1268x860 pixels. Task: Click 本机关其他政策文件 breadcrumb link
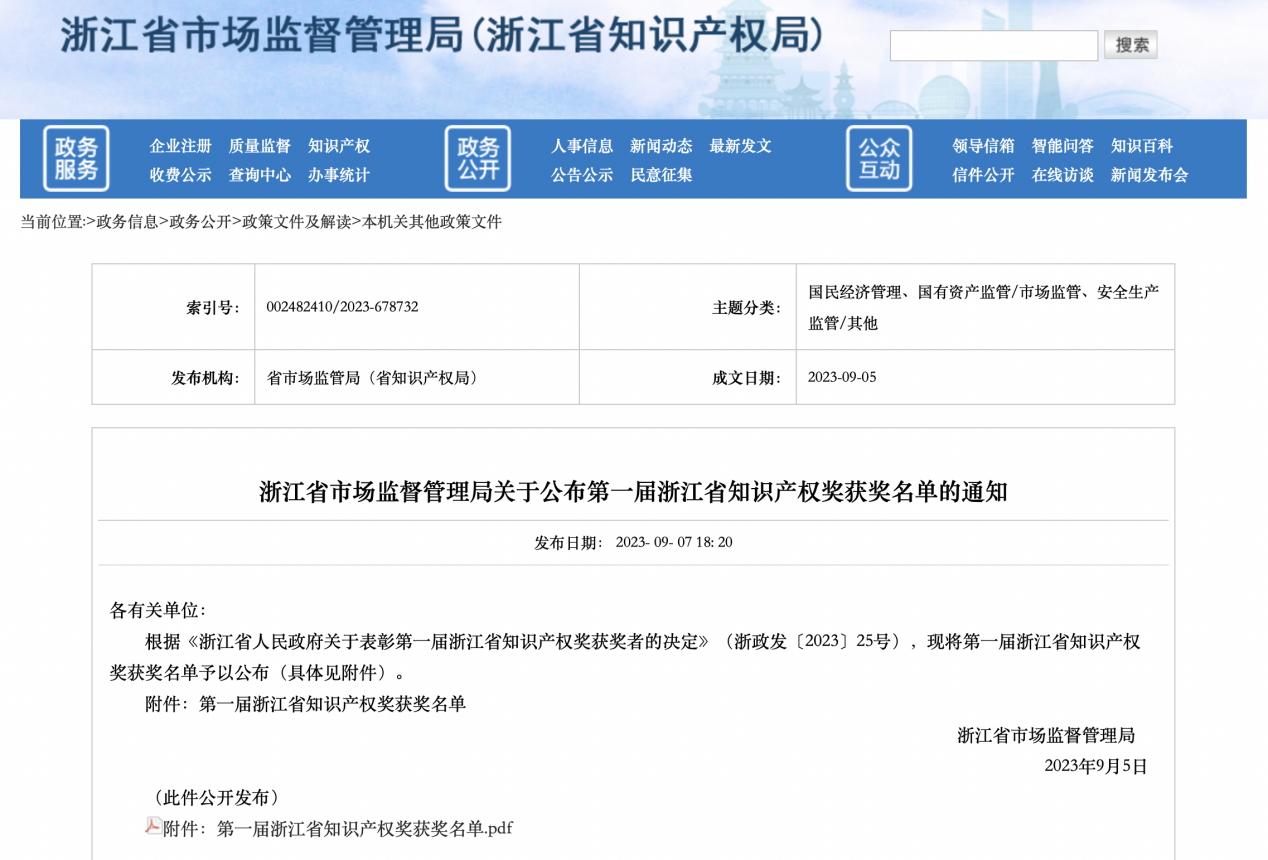point(432,222)
